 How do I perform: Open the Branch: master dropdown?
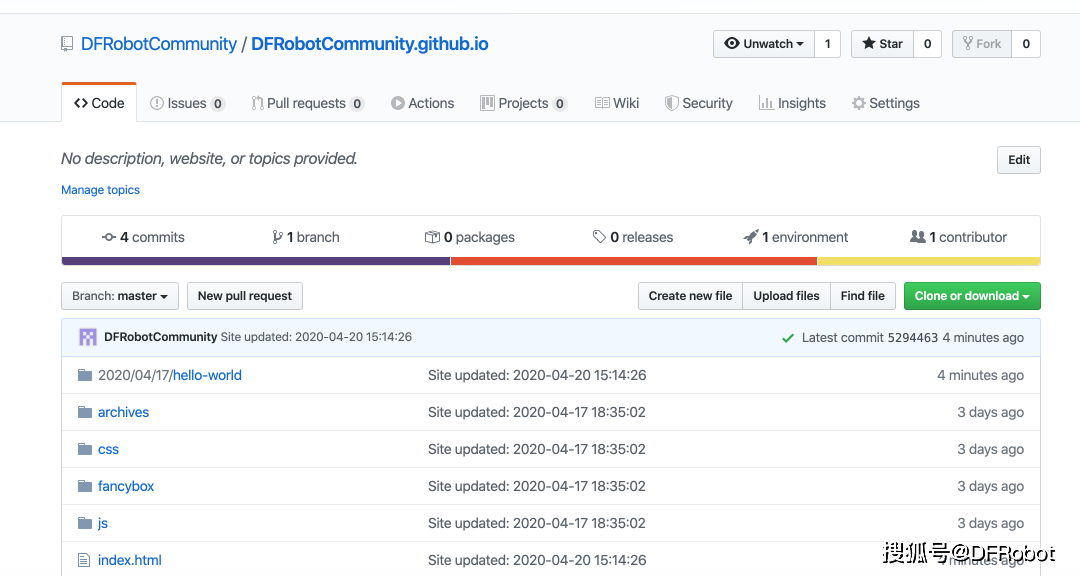pos(120,296)
